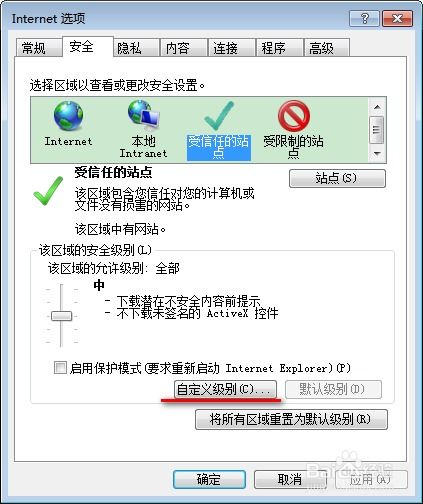Switch to the 隐私 tab
423x504 pixels.
(129, 48)
